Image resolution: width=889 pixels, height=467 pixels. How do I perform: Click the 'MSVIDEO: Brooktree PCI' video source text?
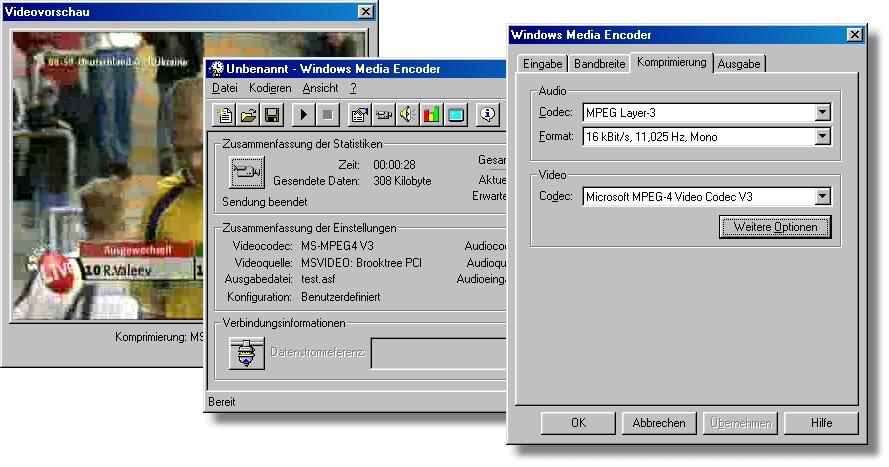[x=361, y=263]
